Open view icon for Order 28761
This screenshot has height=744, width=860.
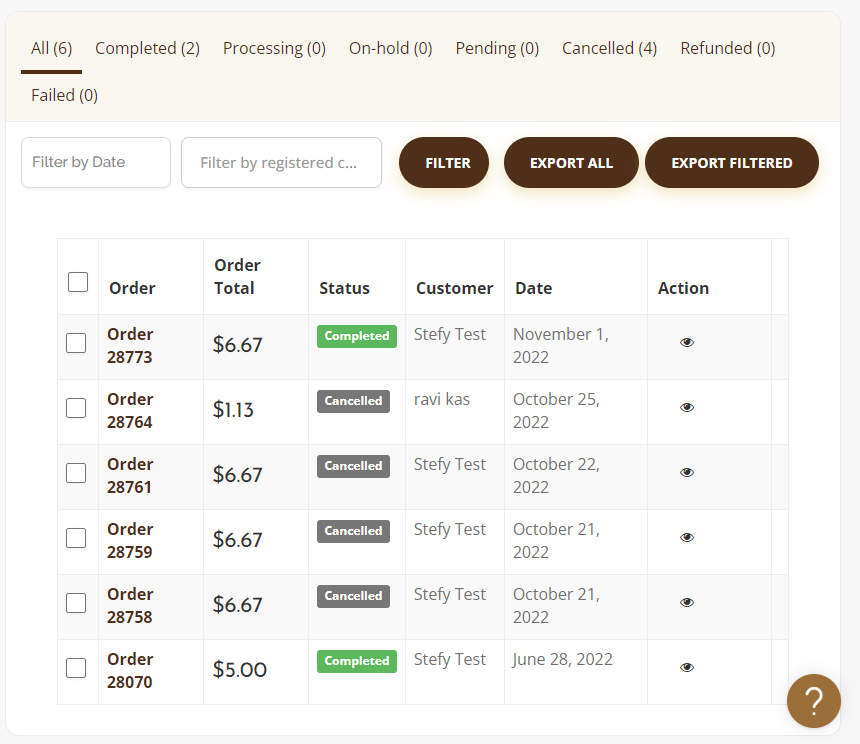pos(687,472)
